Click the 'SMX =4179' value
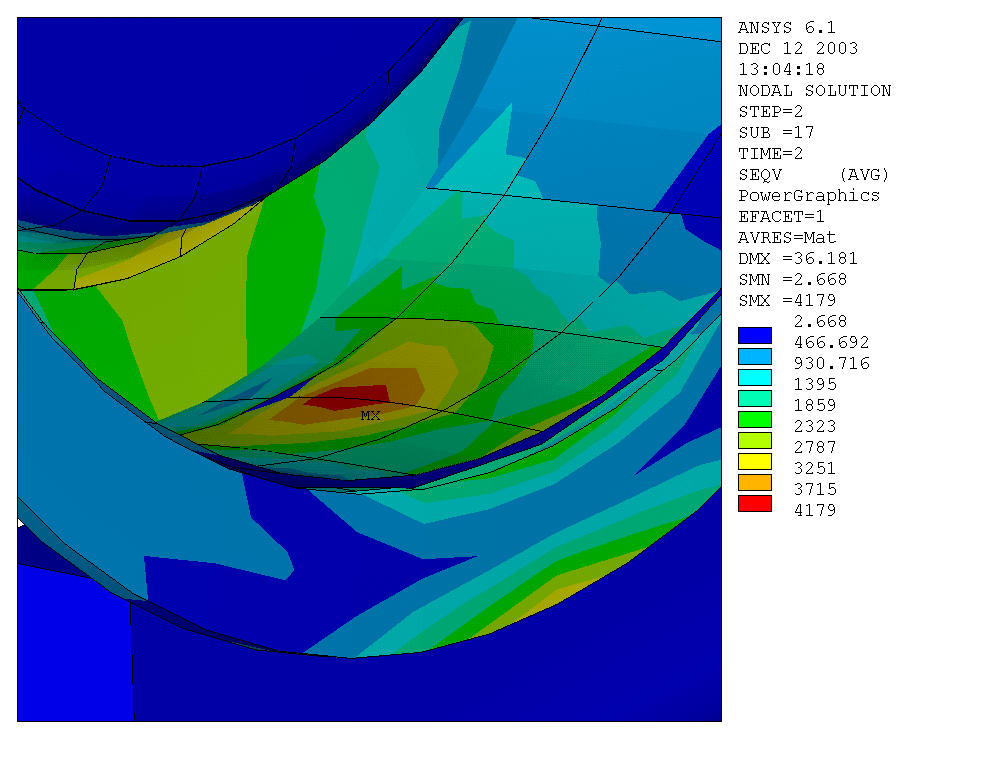The height and width of the screenshot is (783, 985). point(787,300)
